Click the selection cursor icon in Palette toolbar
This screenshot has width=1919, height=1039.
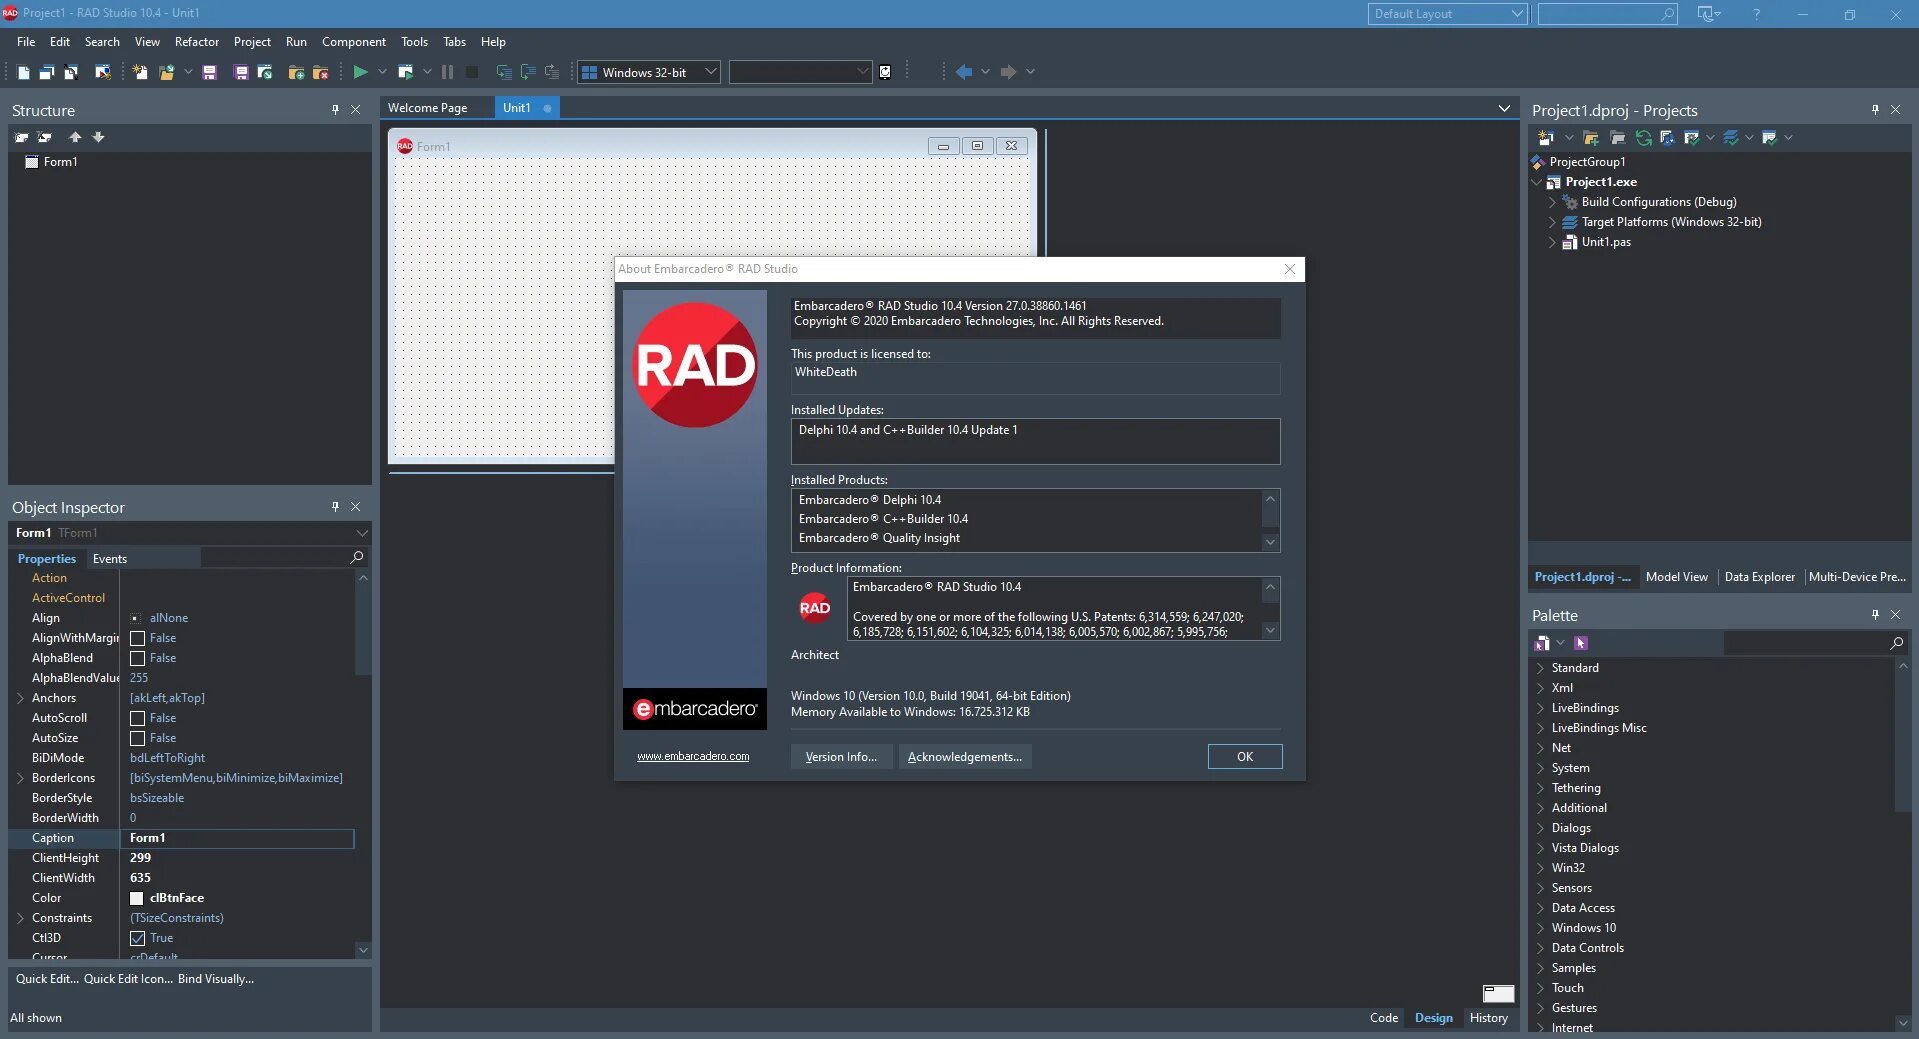click(x=1581, y=643)
